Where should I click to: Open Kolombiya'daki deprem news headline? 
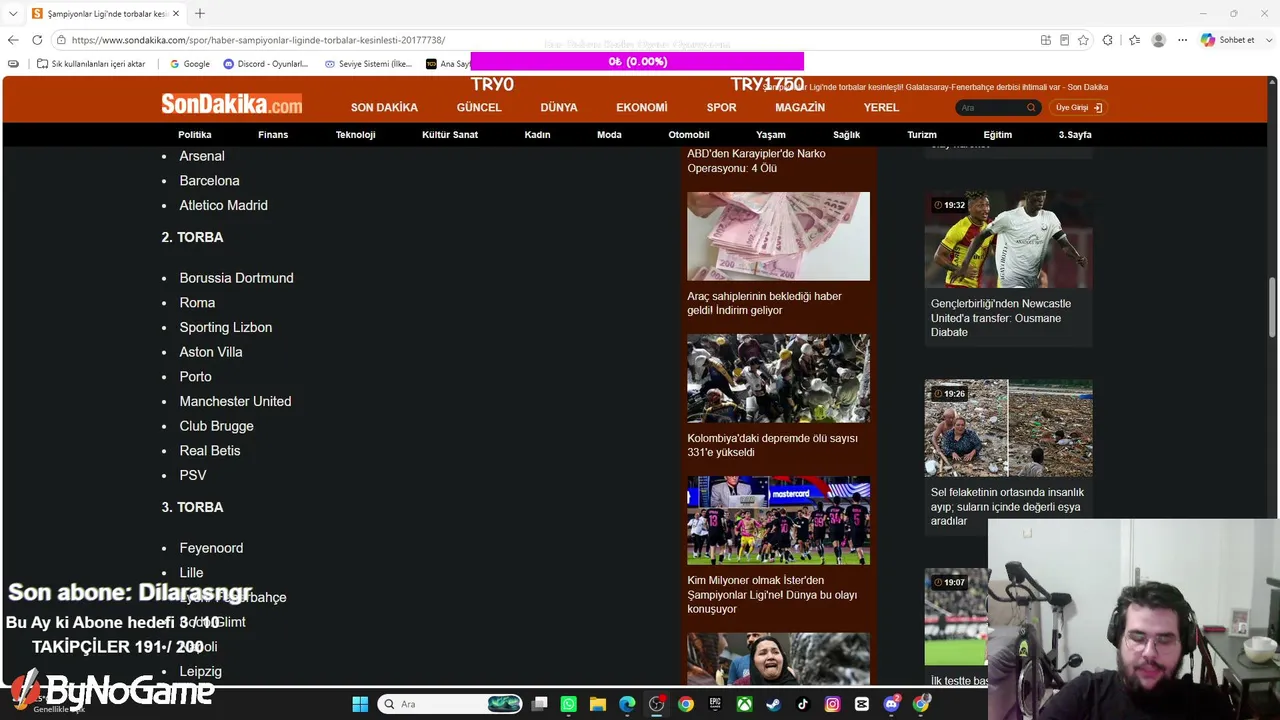point(772,445)
